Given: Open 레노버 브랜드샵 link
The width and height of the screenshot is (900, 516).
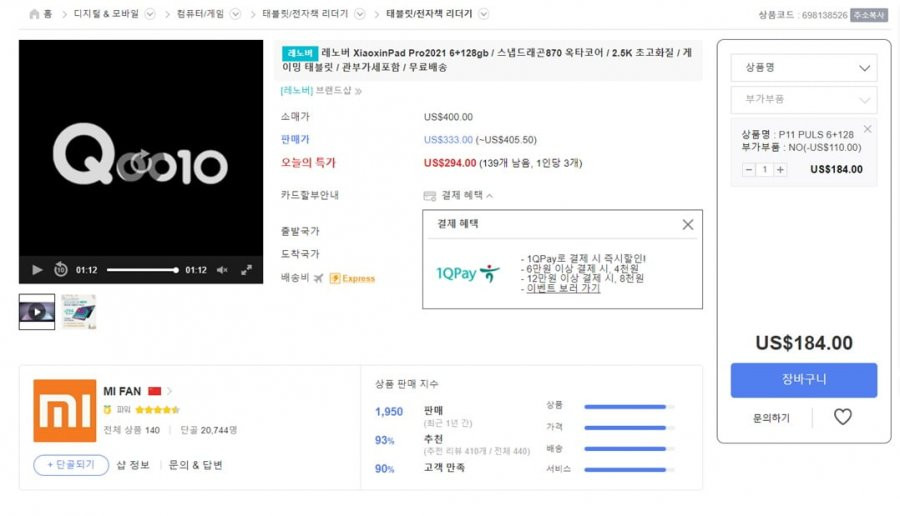Looking at the screenshot, I should [320, 91].
